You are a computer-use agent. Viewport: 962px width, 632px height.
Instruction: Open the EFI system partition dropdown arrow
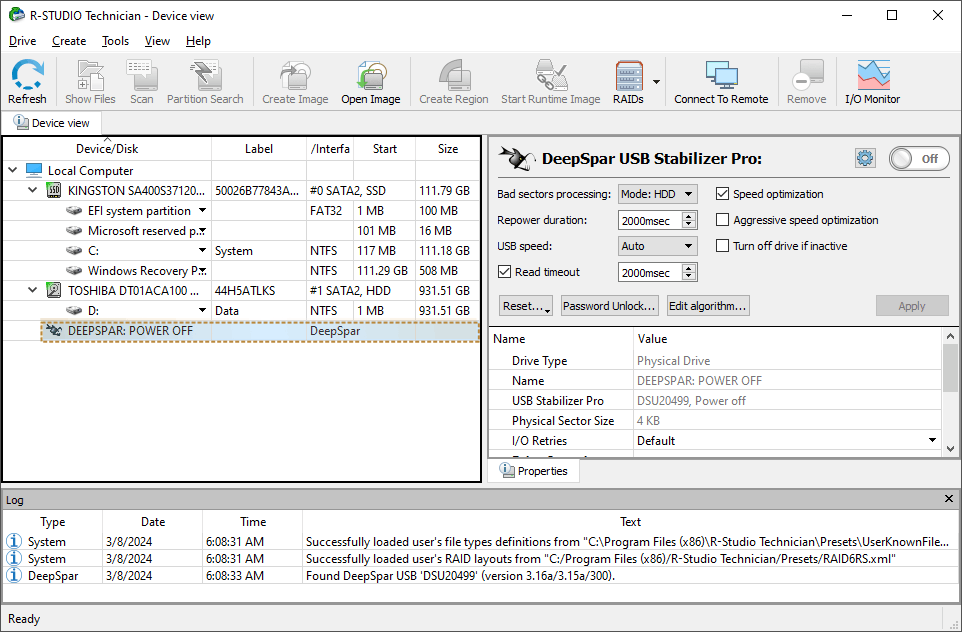[x=202, y=210]
